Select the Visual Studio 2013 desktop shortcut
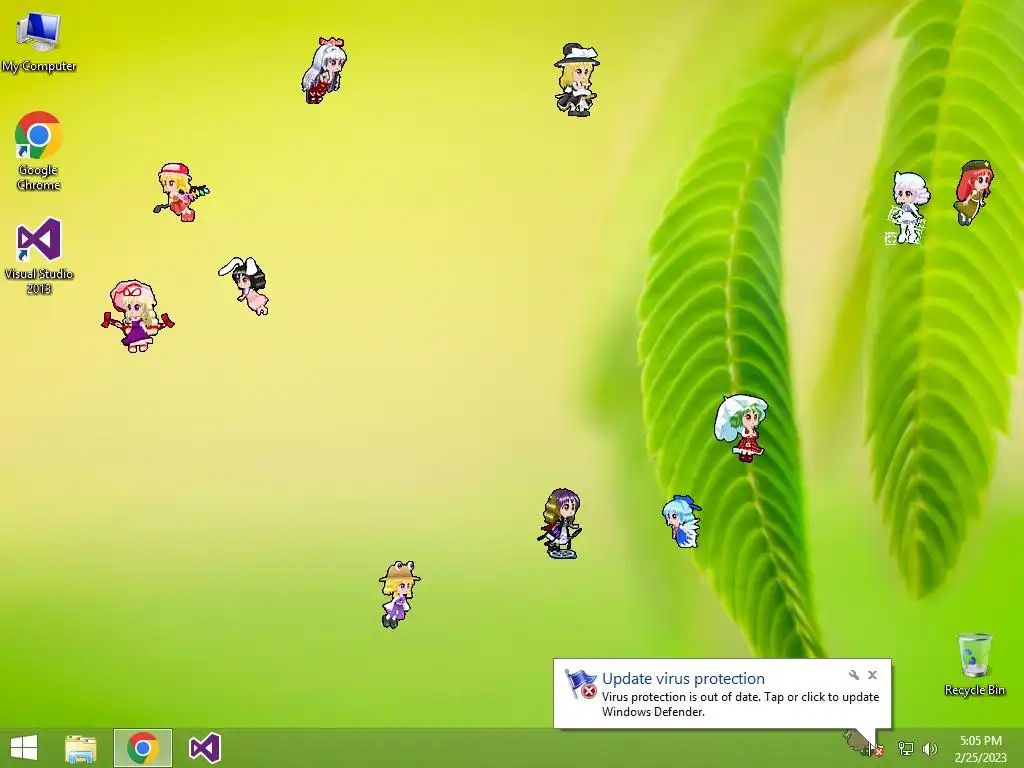1024x768 pixels. pyautogui.click(x=39, y=256)
